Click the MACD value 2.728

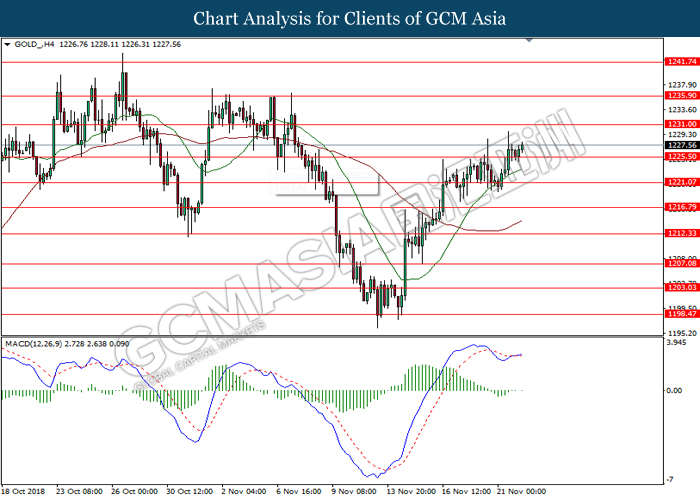point(74,344)
